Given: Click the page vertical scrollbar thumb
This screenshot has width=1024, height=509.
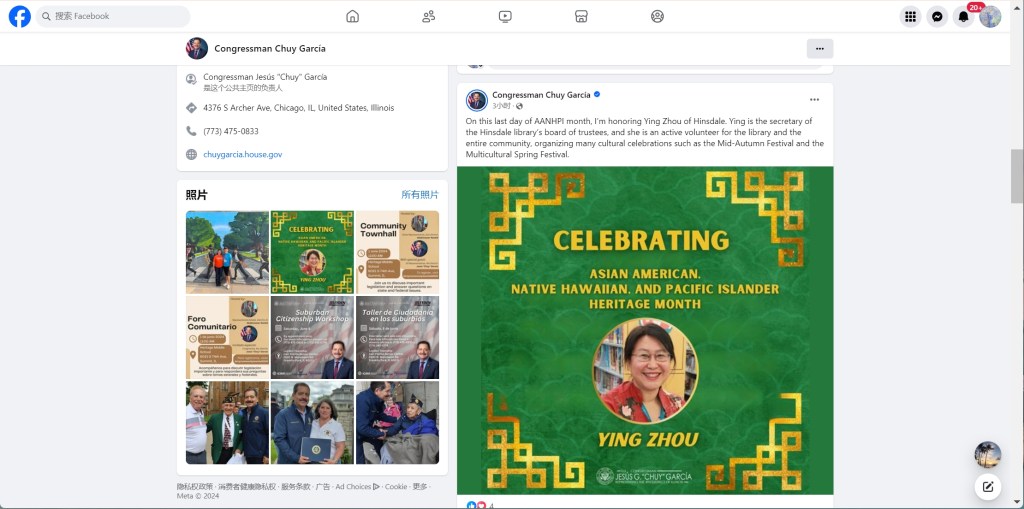Looking at the screenshot, I should click(1017, 176).
